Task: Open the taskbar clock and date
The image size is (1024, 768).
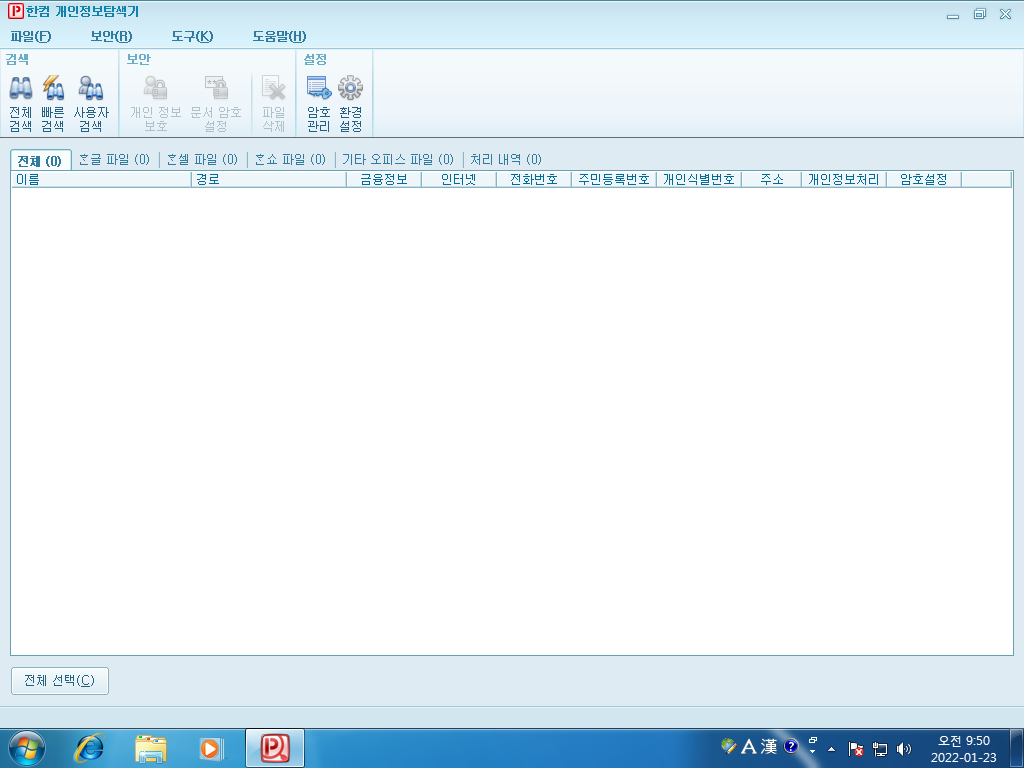Action: [x=963, y=749]
